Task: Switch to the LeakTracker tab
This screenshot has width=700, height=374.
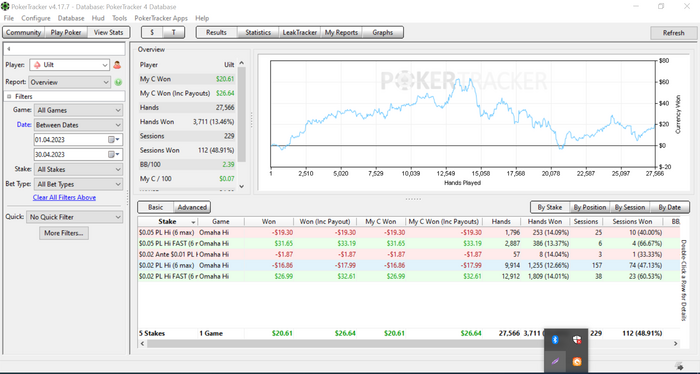Action: [300, 33]
